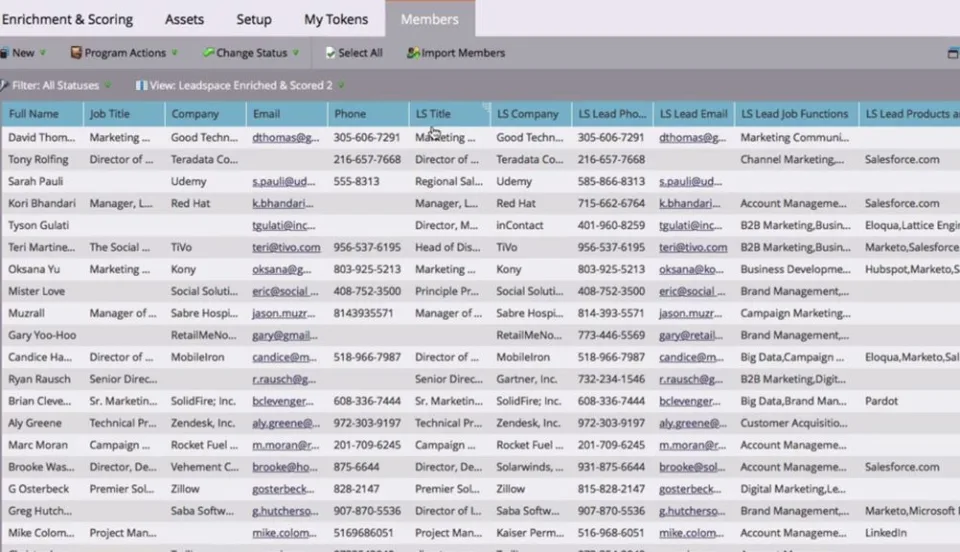Select the Tyson Gulati name cell
Screen dimensions: 960x552
click(x=39, y=225)
